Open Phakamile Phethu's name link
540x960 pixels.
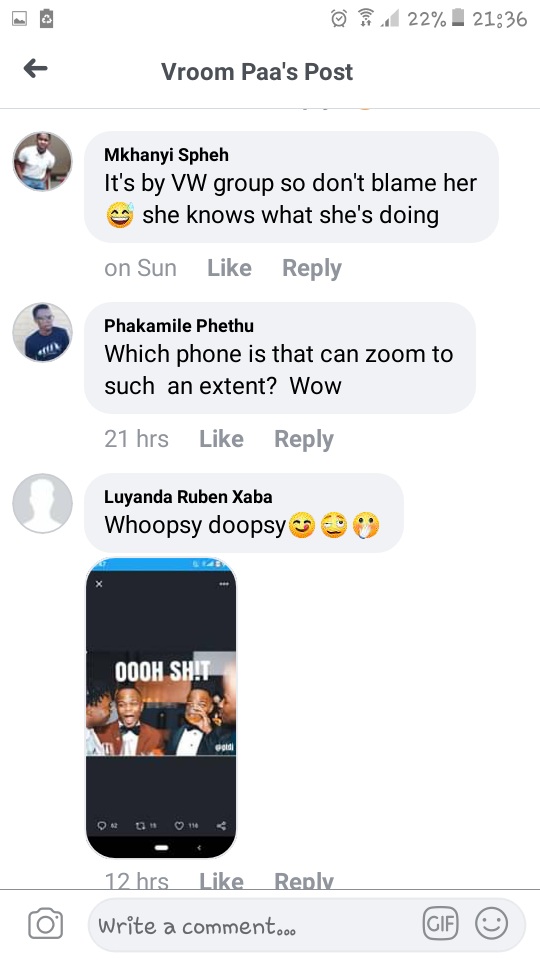point(179,326)
